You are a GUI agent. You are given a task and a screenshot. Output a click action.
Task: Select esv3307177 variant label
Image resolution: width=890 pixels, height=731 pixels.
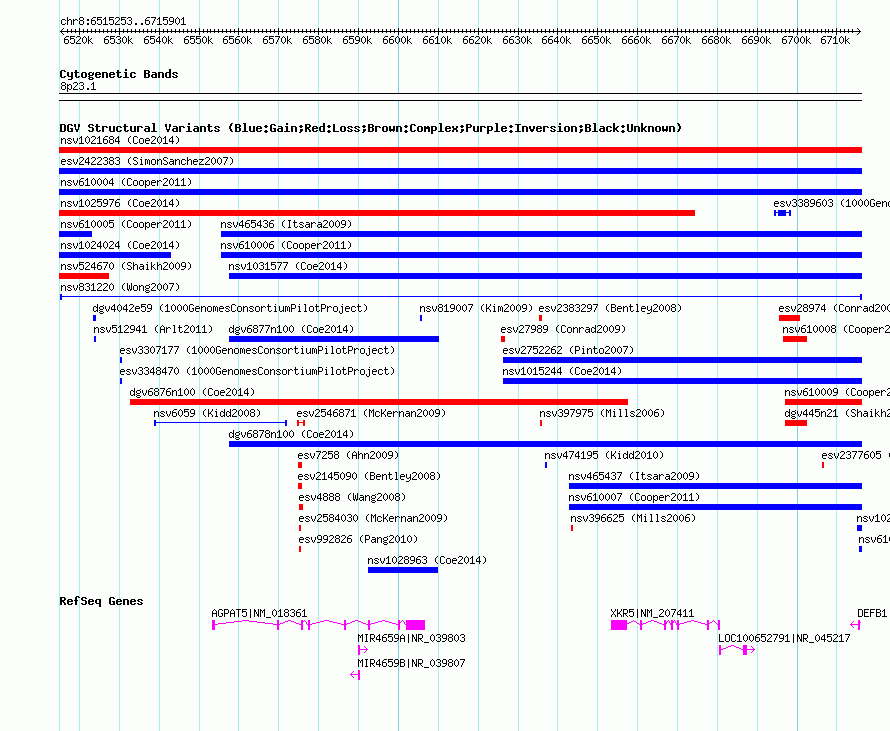[257, 350]
